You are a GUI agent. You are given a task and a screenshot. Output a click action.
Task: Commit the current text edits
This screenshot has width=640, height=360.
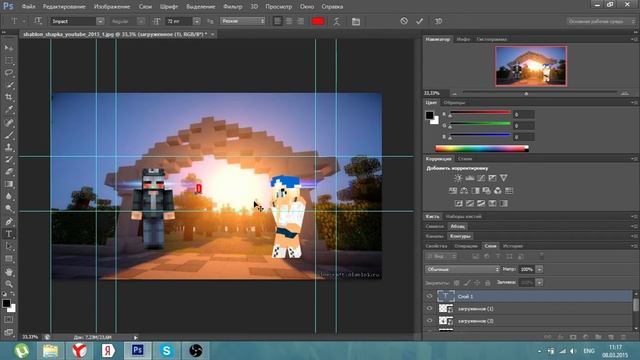click(419, 21)
